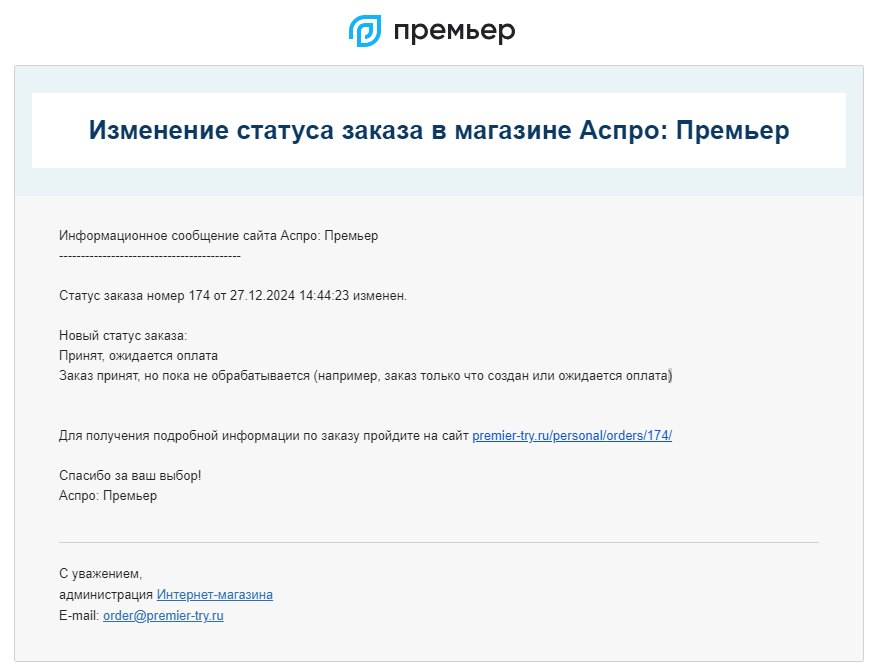Click the премьер wordmark in header
This screenshot has height=671, width=875.
tap(454, 32)
